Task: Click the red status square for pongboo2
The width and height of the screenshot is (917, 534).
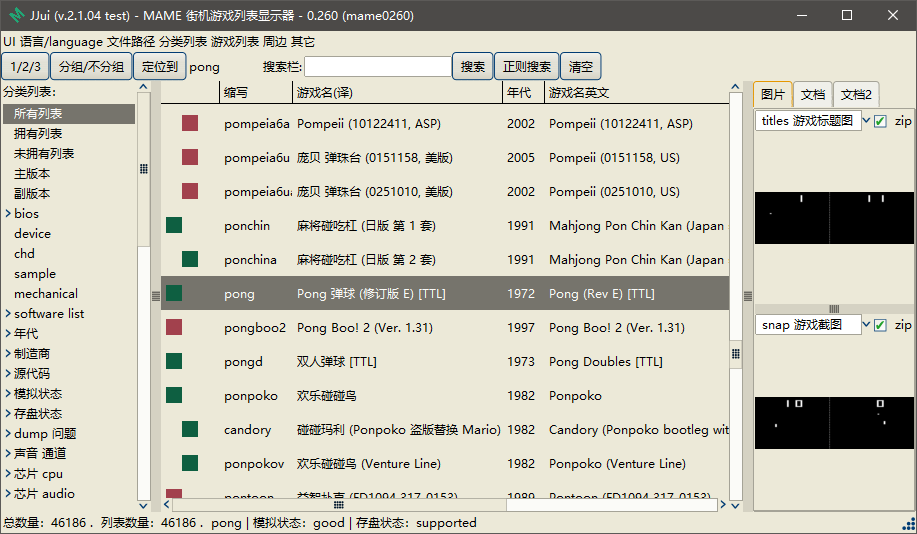Action: pos(174,327)
